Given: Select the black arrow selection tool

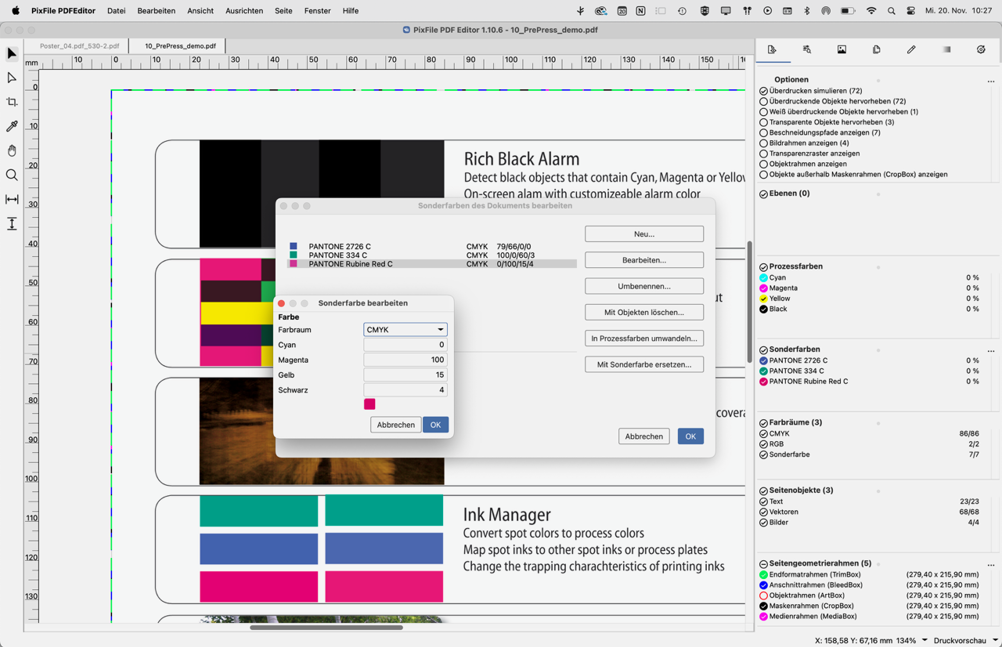Looking at the screenshot, I should point(12,54).
